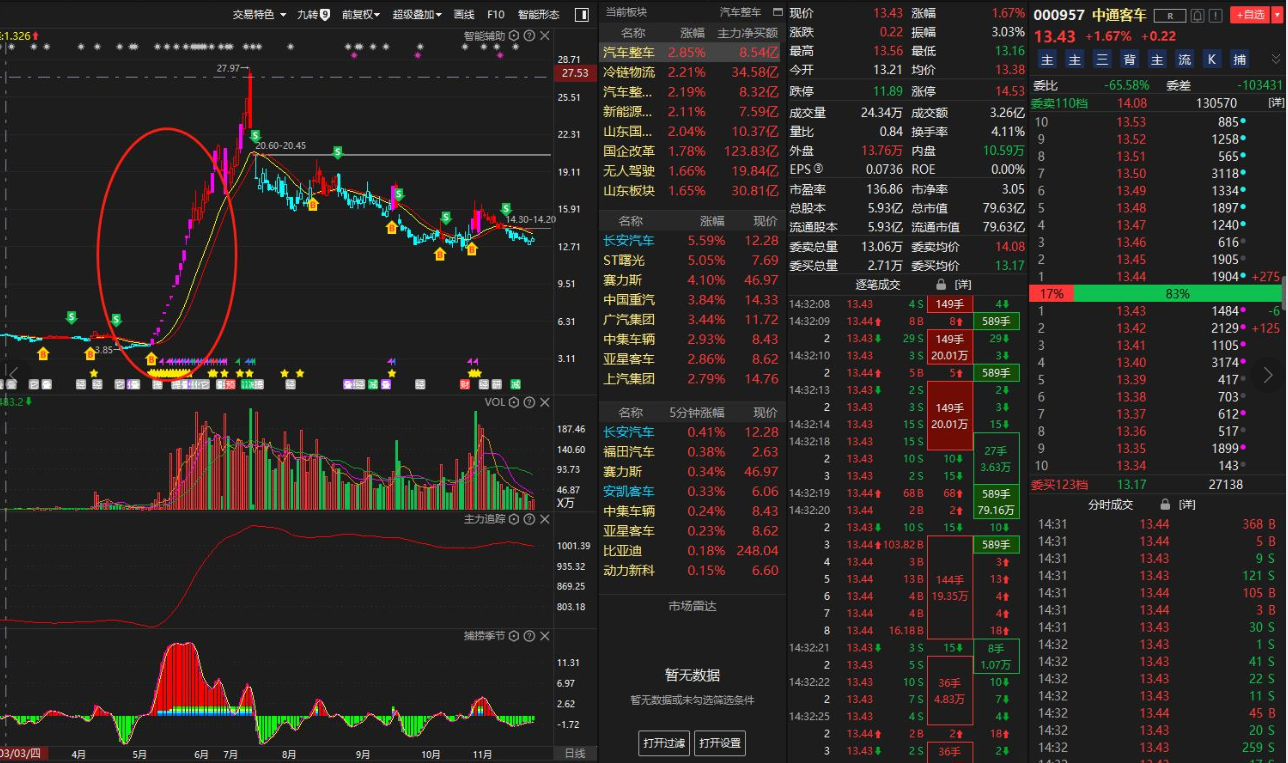Click the 背 indicator shortcut tile
The image size is (1288, 763).
pyautogui.click(x=1130, y=60)
